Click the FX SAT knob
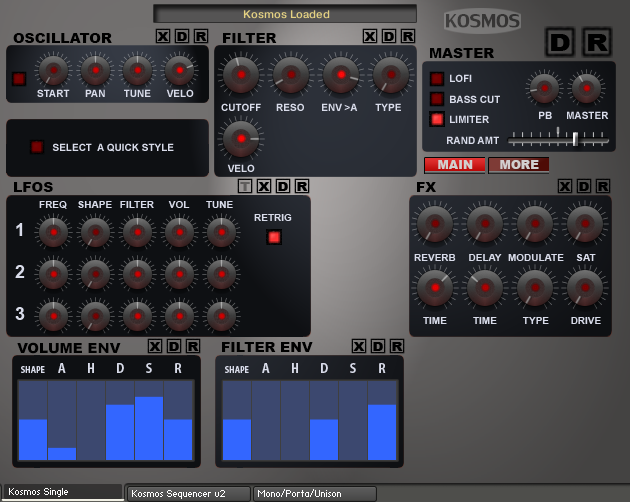The image size is (630, 502). (585, 223)
